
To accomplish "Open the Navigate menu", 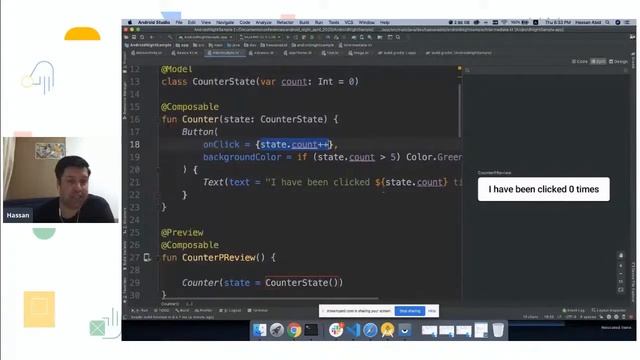I will 225,22.
